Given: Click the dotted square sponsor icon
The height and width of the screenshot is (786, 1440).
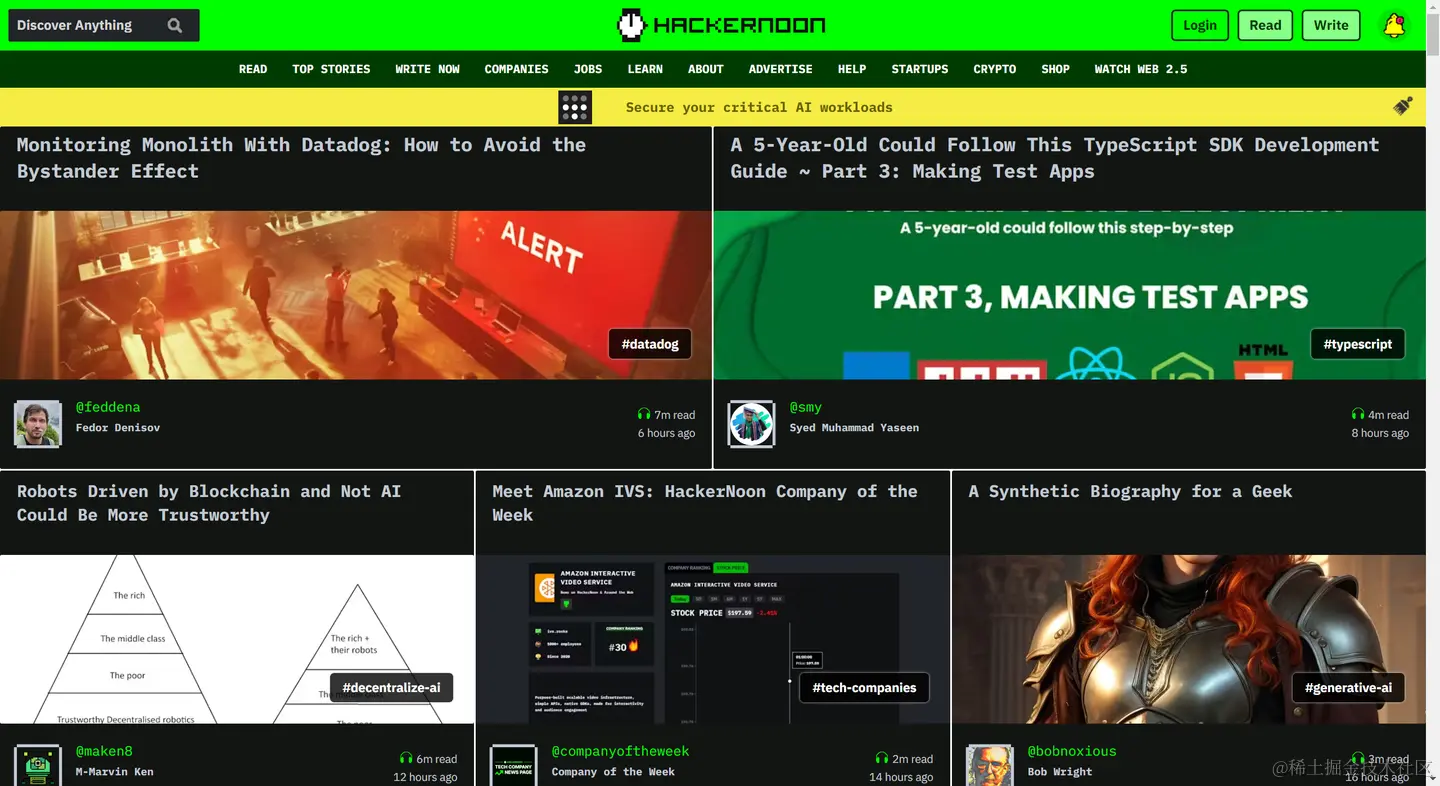Looking at the screenshot, I should [x=575, y=107].
